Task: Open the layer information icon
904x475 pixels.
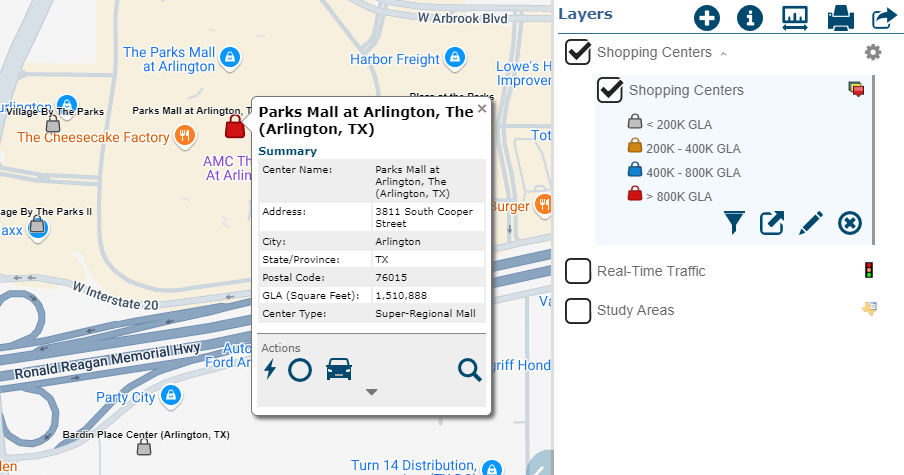Action: click(750, 18)
